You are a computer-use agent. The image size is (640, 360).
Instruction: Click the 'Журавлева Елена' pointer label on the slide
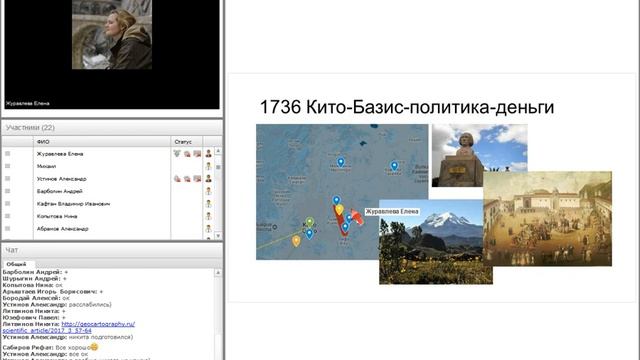392,211
